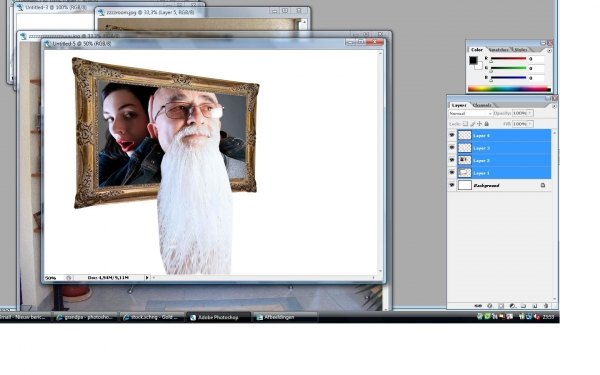Image resolution: width=600 pixels, height=375 pixels.
Task: Open the Color panel flyout menu
Action: [x=549, y=50]
